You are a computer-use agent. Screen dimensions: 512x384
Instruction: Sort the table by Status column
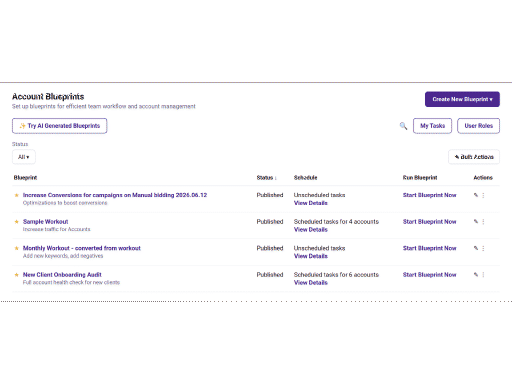point(267,178)
